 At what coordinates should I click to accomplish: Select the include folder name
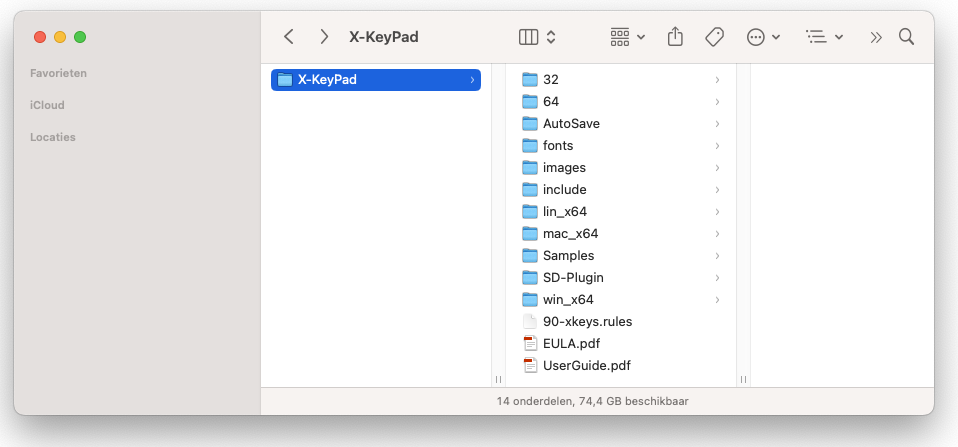[x=565, y=190]
